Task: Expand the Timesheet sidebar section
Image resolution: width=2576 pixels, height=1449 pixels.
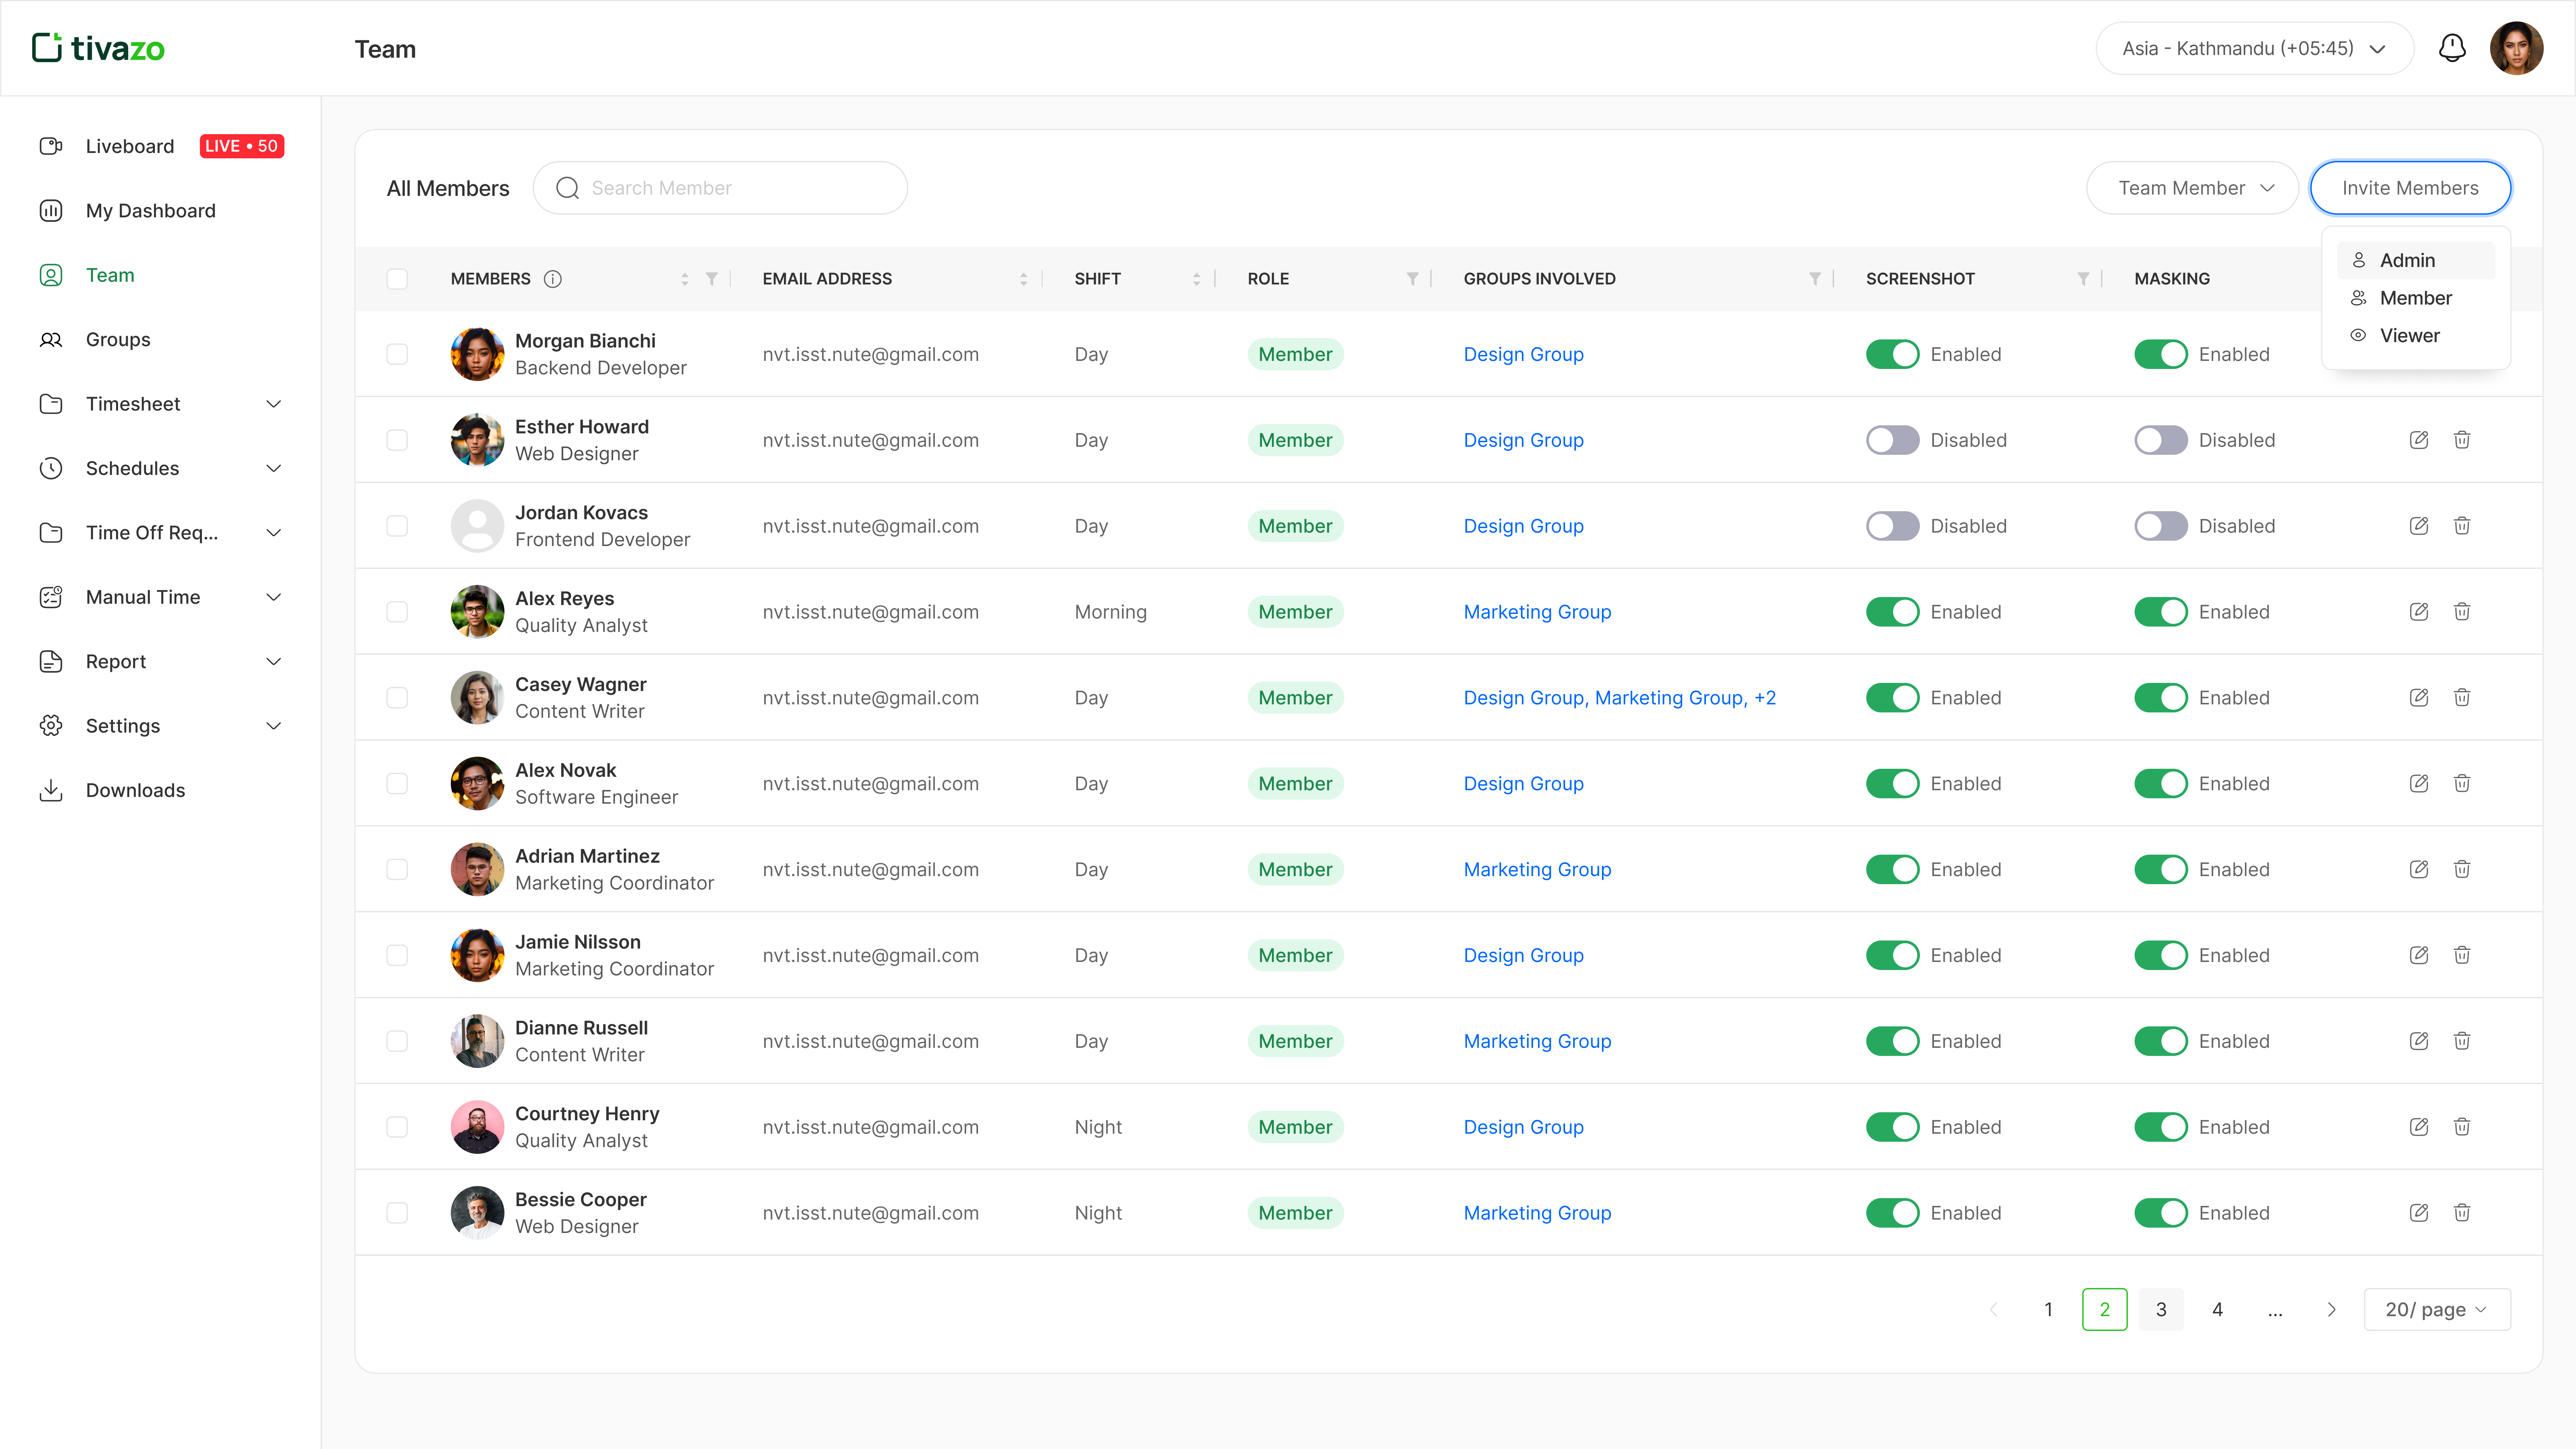Action: tap(160, 404)
